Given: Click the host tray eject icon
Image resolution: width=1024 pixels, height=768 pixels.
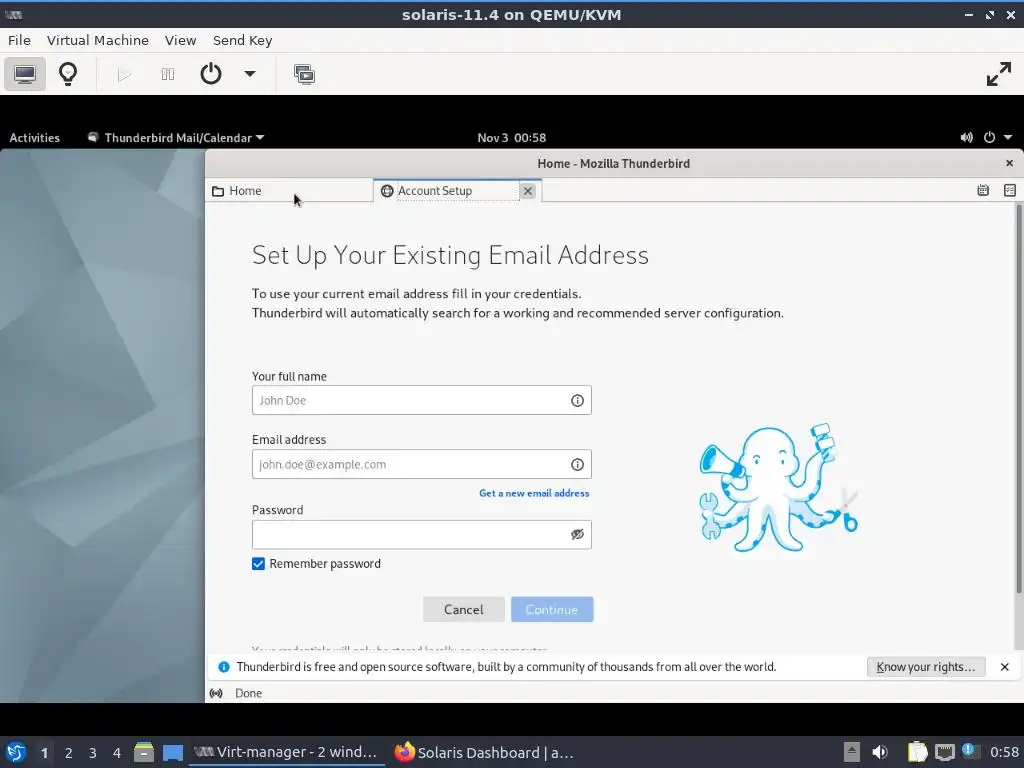Looking at the screenshot, I should coord(852,752).
